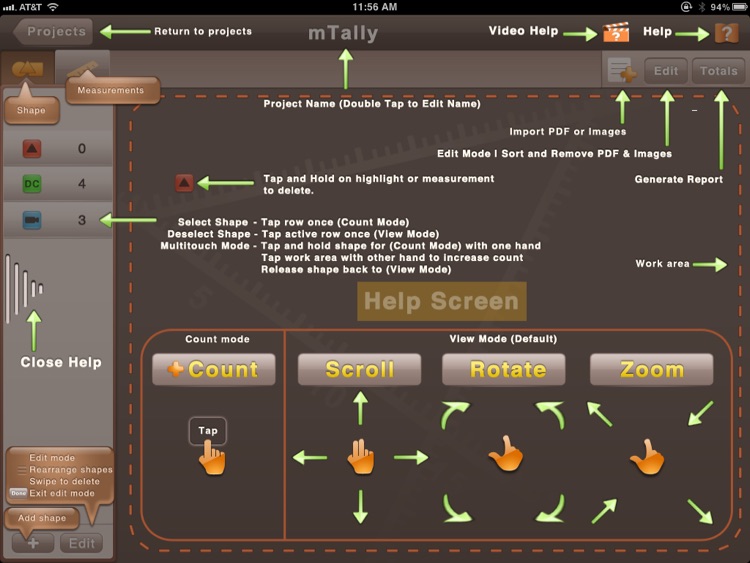Click the Scroll button
This screenshot has width=750, height=563.
click(x=360, y=369)
